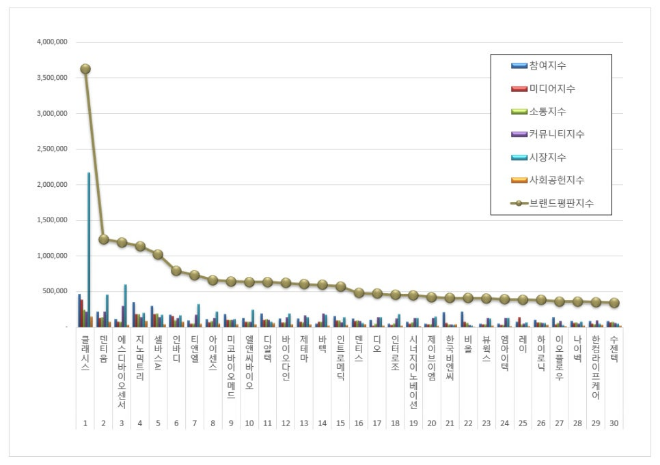Screen dimensions: 660x465
Task: Click the highest line marker above 클래시스
Action: 85,69
